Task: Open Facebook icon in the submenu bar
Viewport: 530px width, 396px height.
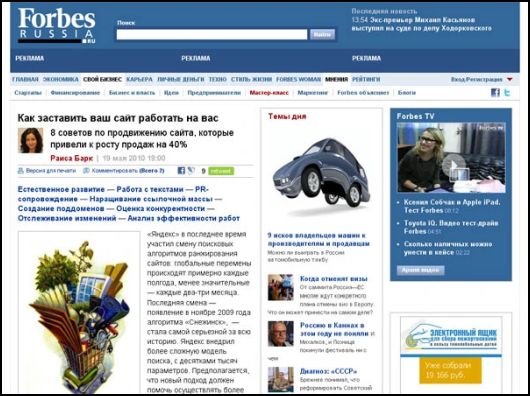Action: point(495,93)
